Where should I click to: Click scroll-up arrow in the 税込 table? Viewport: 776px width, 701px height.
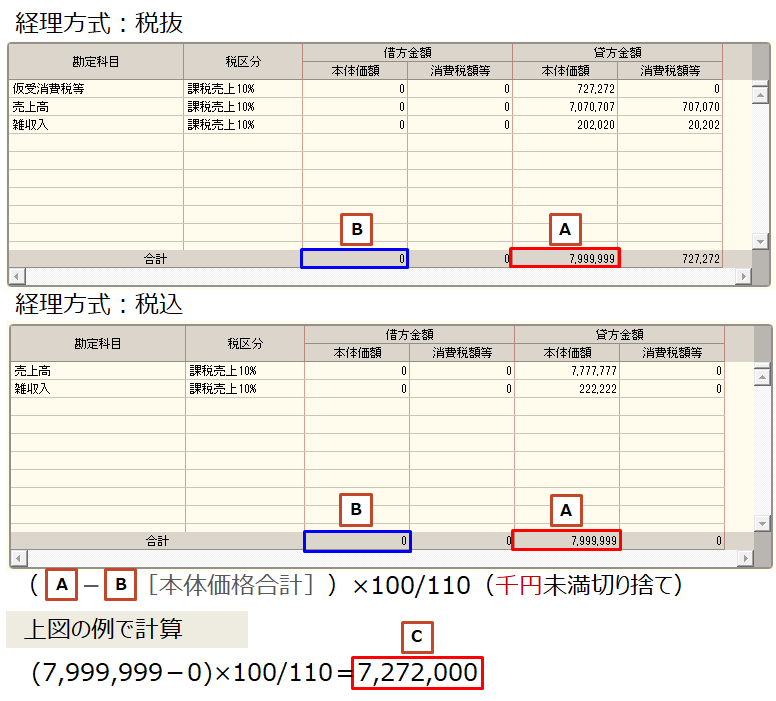762,378
